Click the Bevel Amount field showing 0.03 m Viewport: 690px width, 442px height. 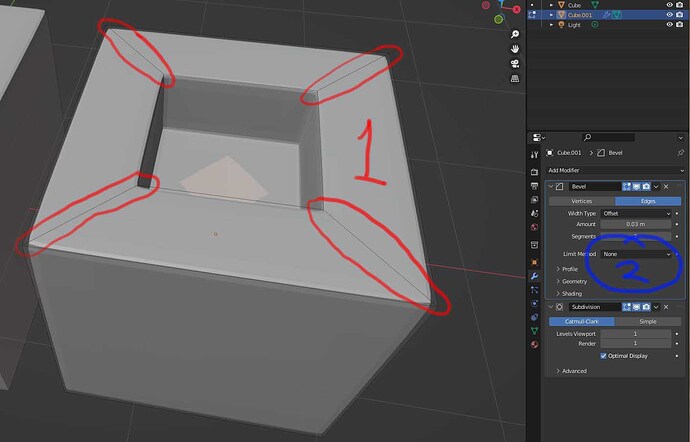tap(636, 224)
